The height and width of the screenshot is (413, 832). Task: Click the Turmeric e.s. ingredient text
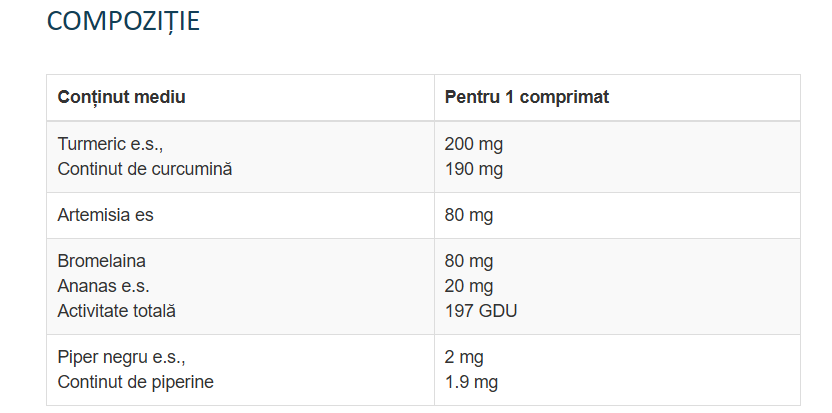pyautogui.click(x=110, y=144)
